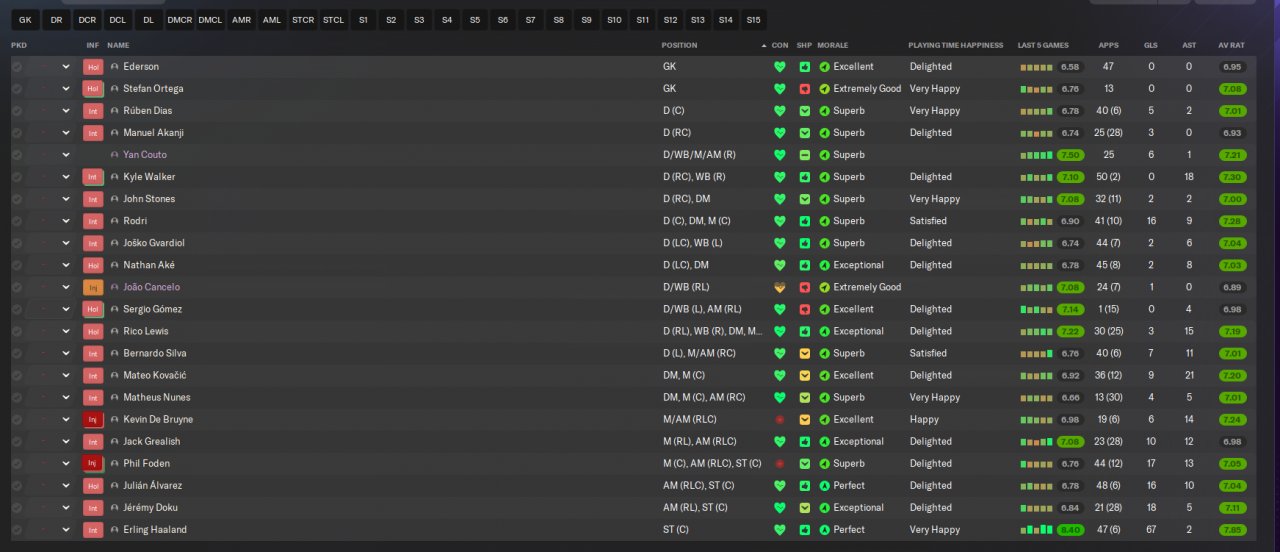Open Yan Couto's purple player name link
1280x552 pixels.
pyautogui.click(x=145, y=155)
